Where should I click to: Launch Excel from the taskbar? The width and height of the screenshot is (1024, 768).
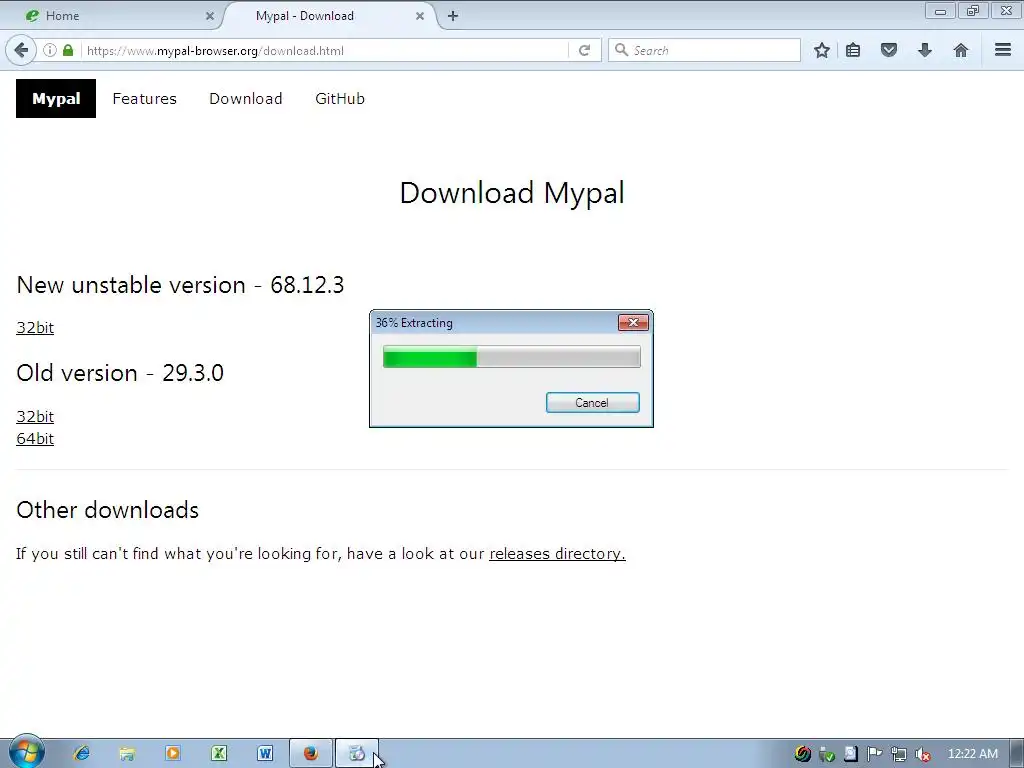219,754
